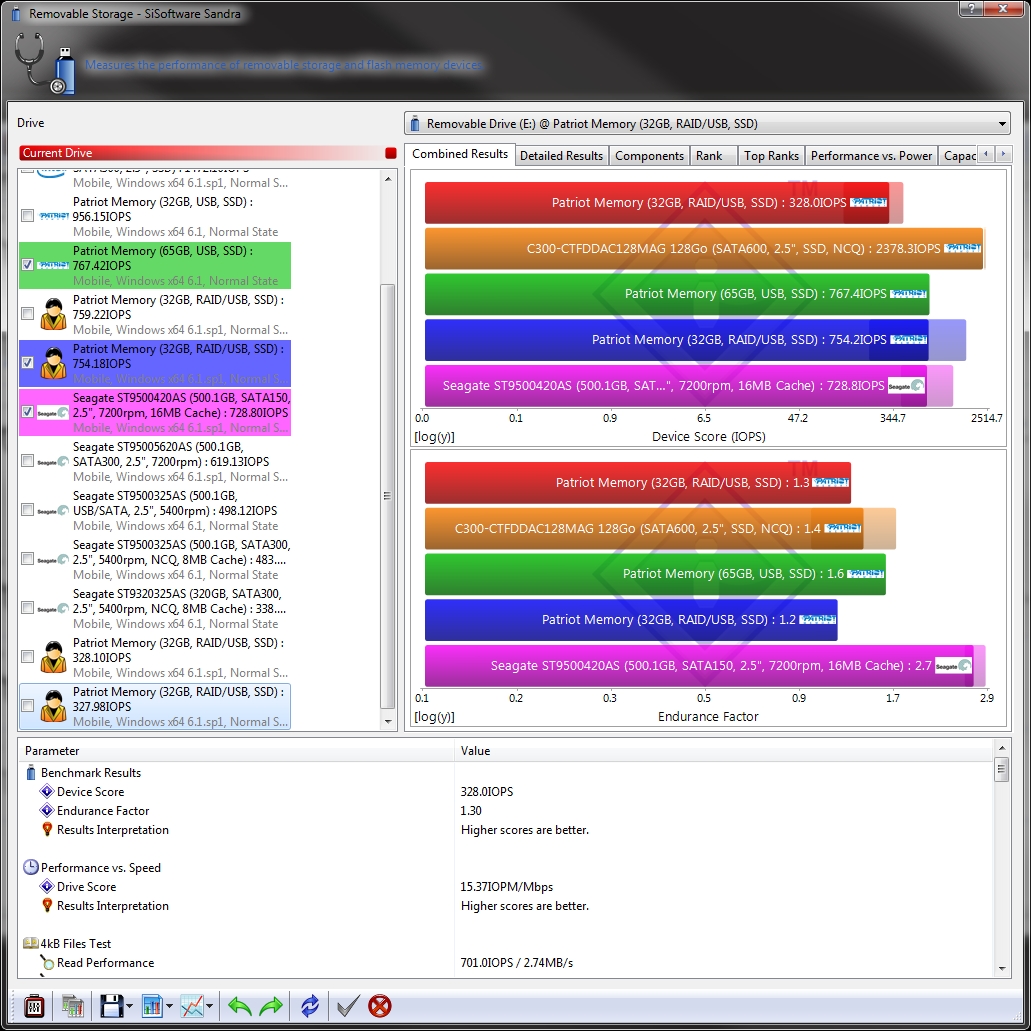Click the orange C300-CTFDDAC128MAG bar in Device Score chart
The image size is (1031, 1031).
(x=704, y=249)
